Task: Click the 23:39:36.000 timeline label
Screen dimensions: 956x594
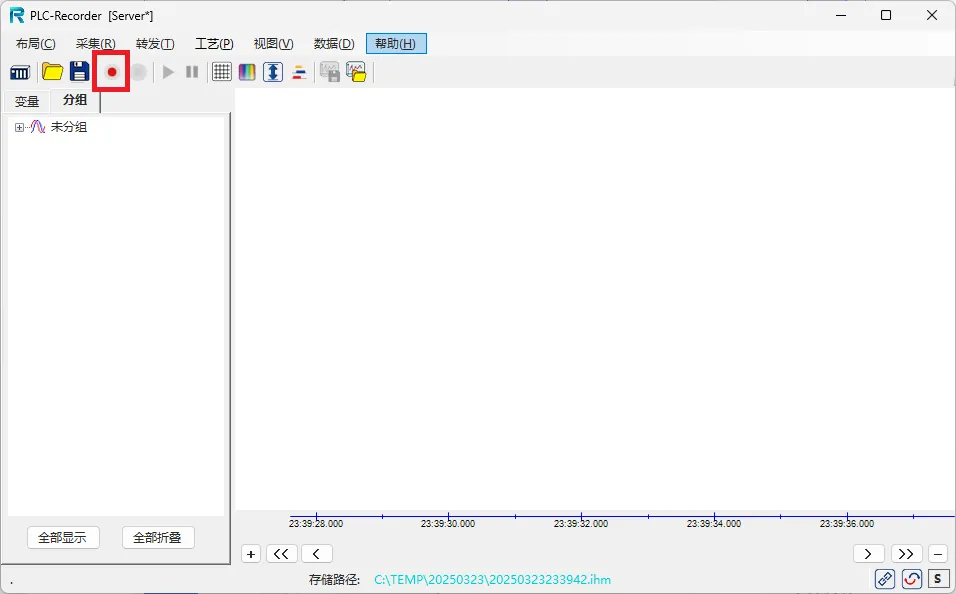Action: click(x=846, y=523)
